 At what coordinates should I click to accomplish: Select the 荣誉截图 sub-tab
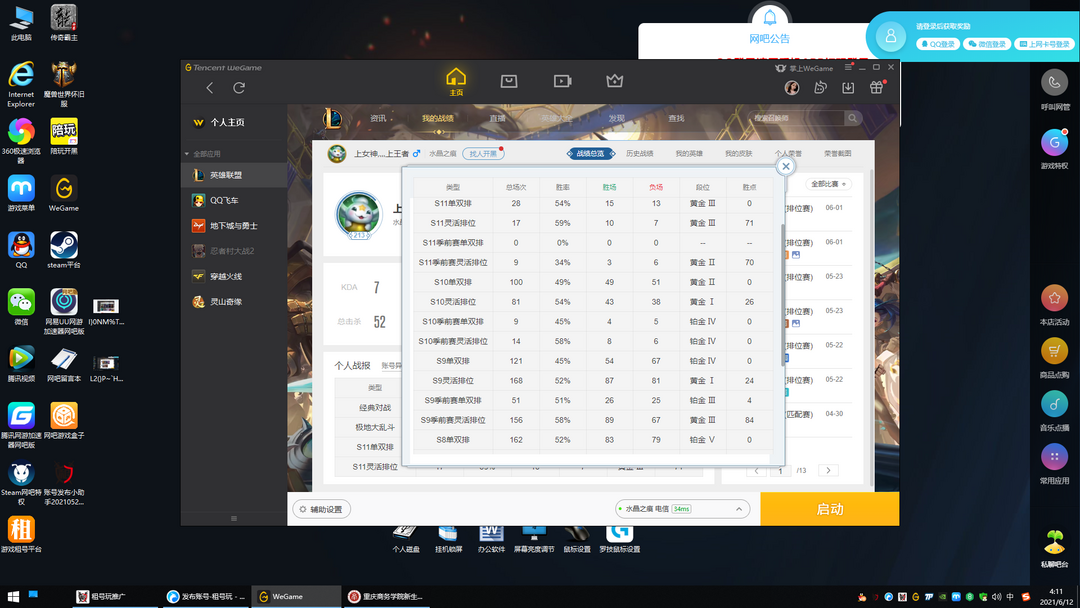[838, 154]
